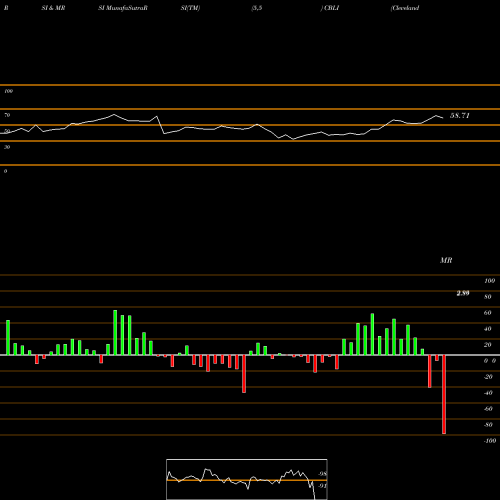This screenshot has height=500, width=500.
Task: Click the tallest red MR bar at far right
Action: click(444, 394)
